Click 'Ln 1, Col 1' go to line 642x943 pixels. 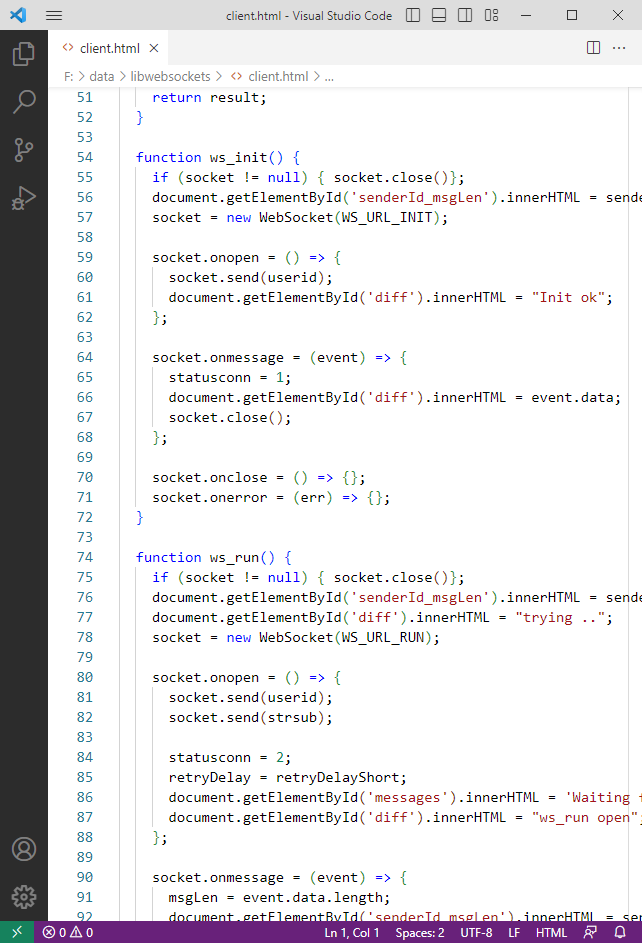tap(352, 932)
